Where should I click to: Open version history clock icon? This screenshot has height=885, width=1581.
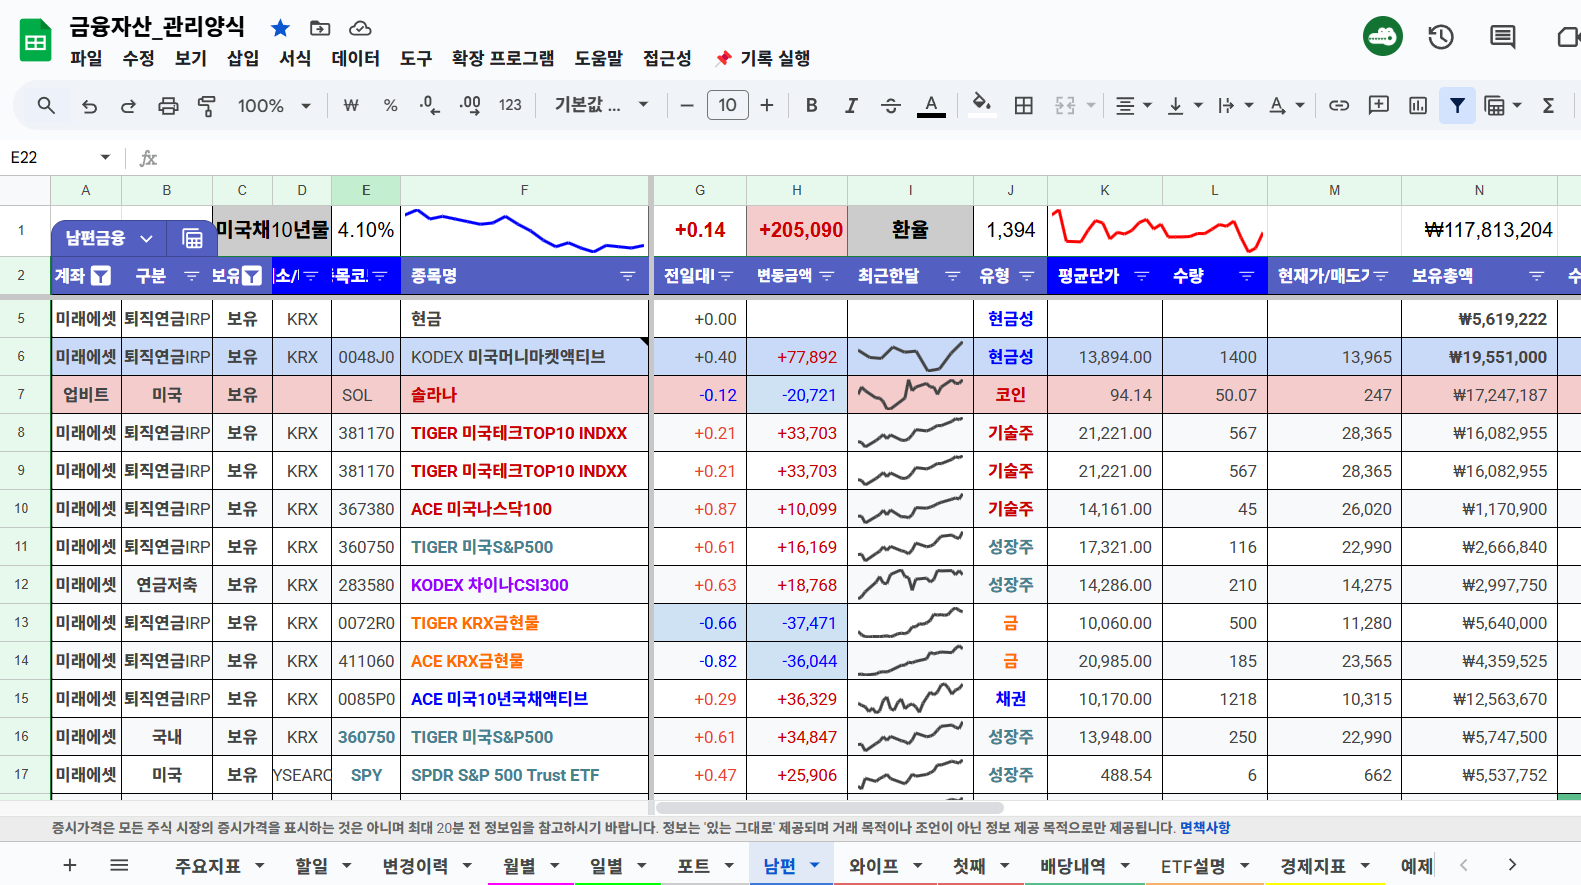coord(1441,37)
